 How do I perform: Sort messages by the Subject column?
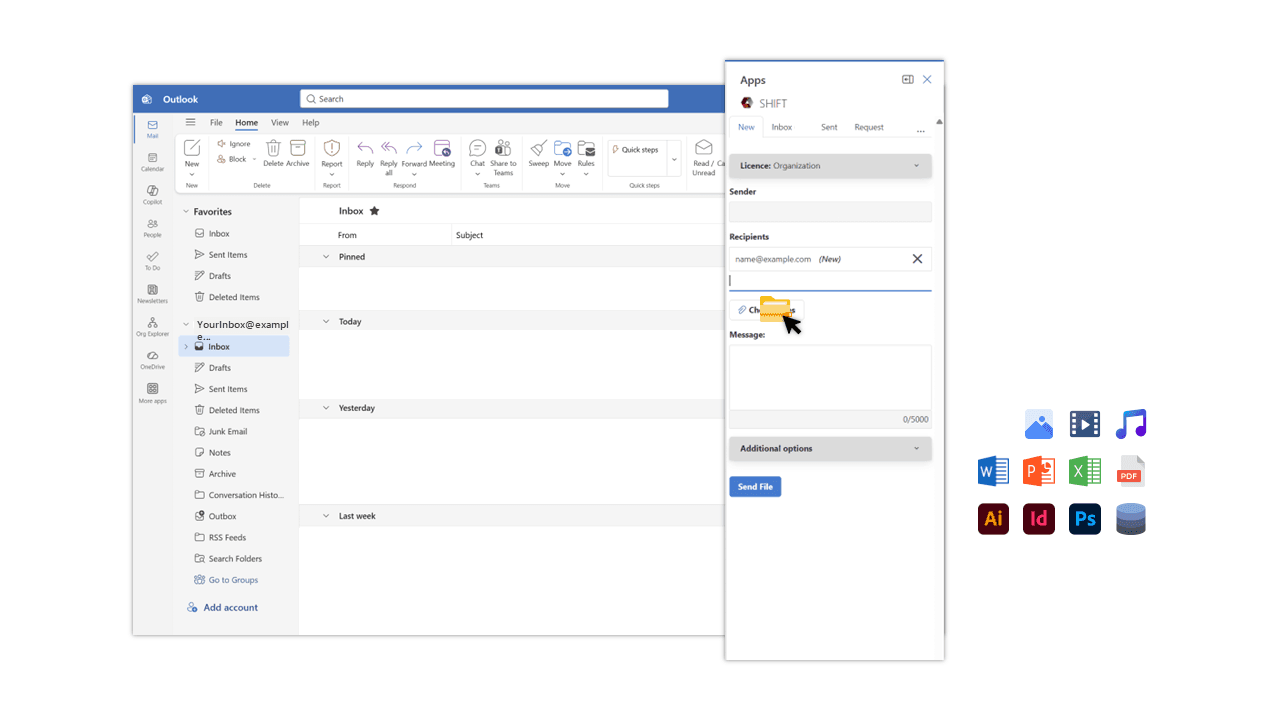(x=470, y=236)
